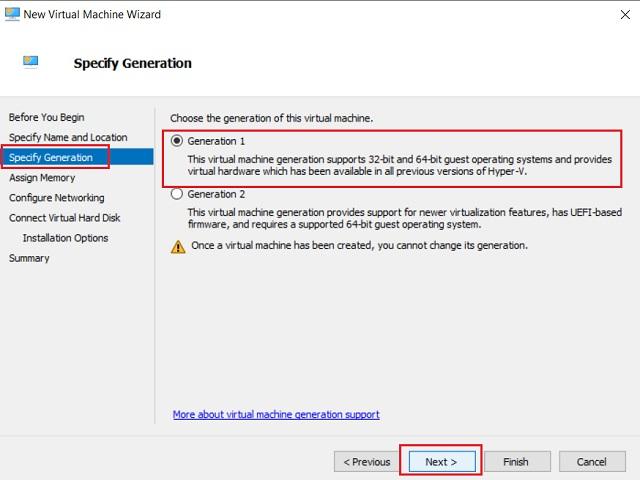
Task: Click the wizard title bar monitor icon
Action: [12, 14]
